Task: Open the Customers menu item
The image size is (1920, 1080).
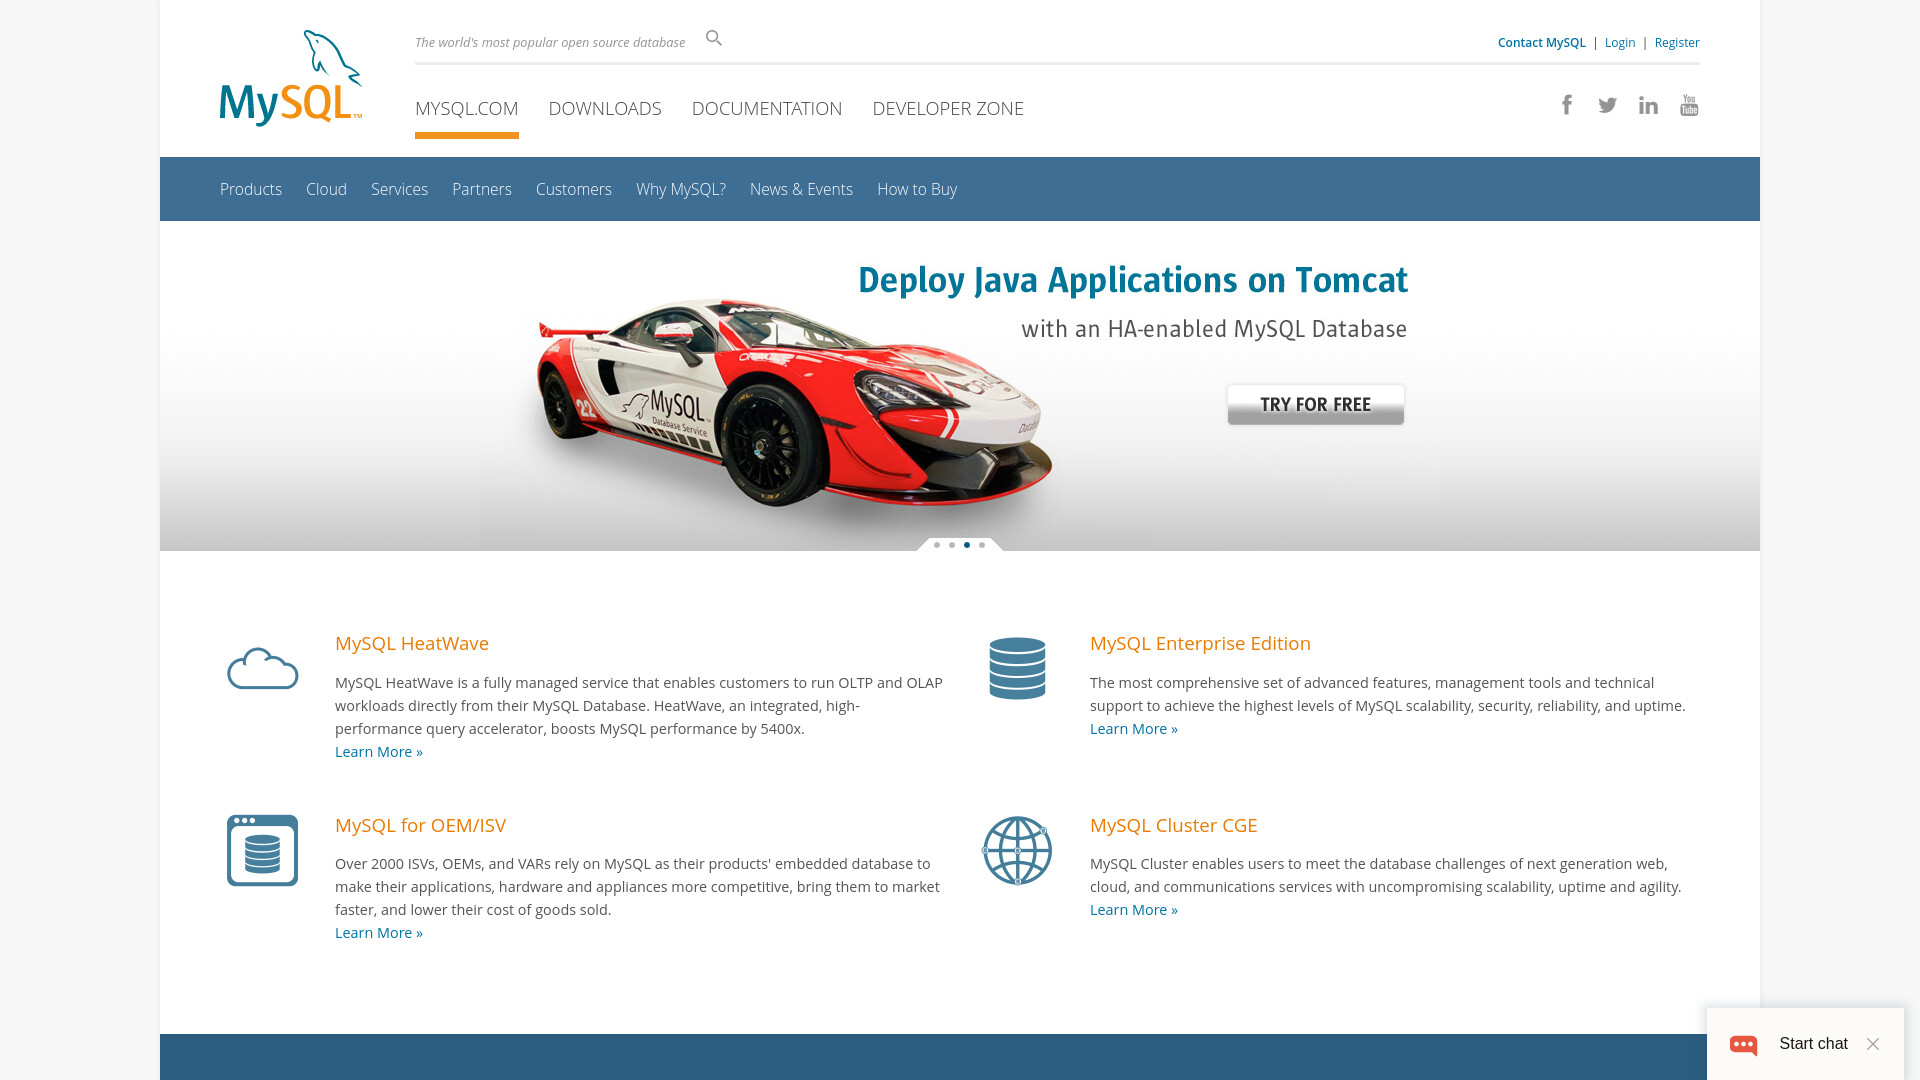Action: [x=574, y=189]
